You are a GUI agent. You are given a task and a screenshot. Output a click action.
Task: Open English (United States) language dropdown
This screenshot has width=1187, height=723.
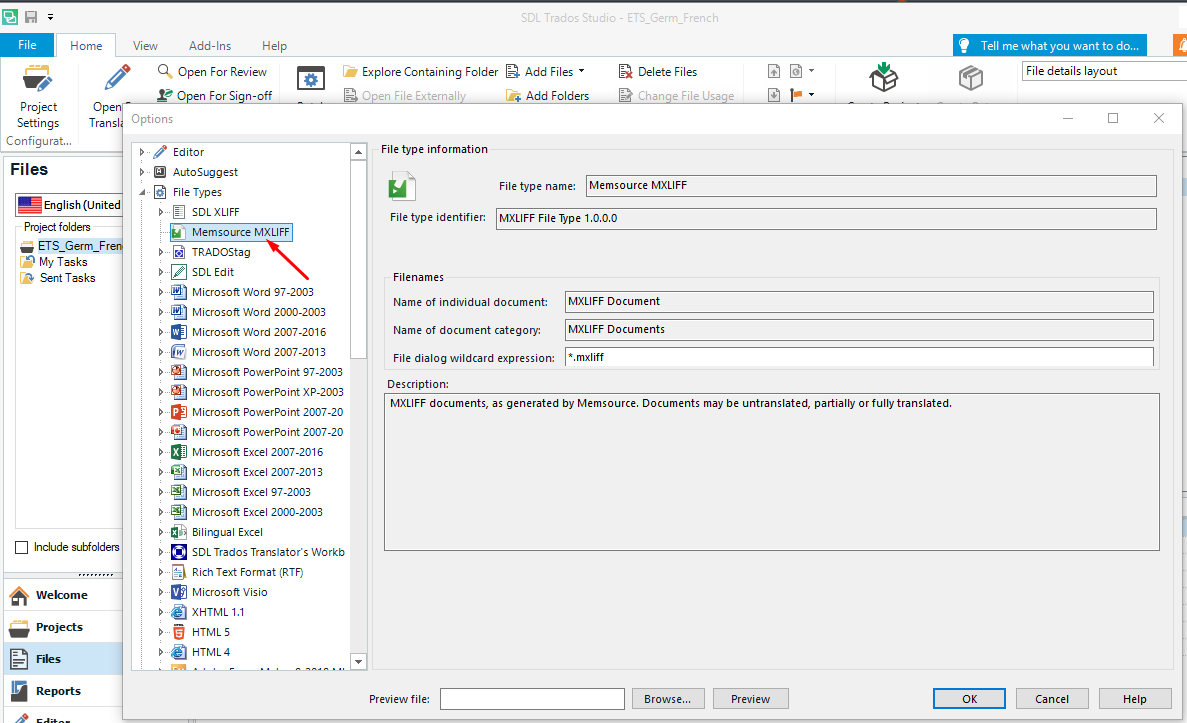[70, 204]
